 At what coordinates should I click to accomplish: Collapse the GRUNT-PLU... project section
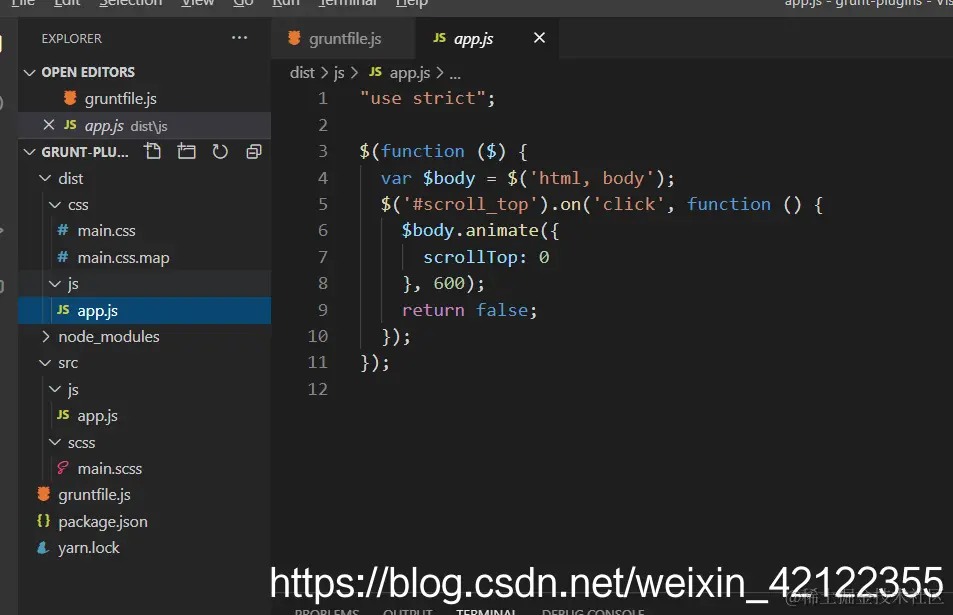coord(29,152)
